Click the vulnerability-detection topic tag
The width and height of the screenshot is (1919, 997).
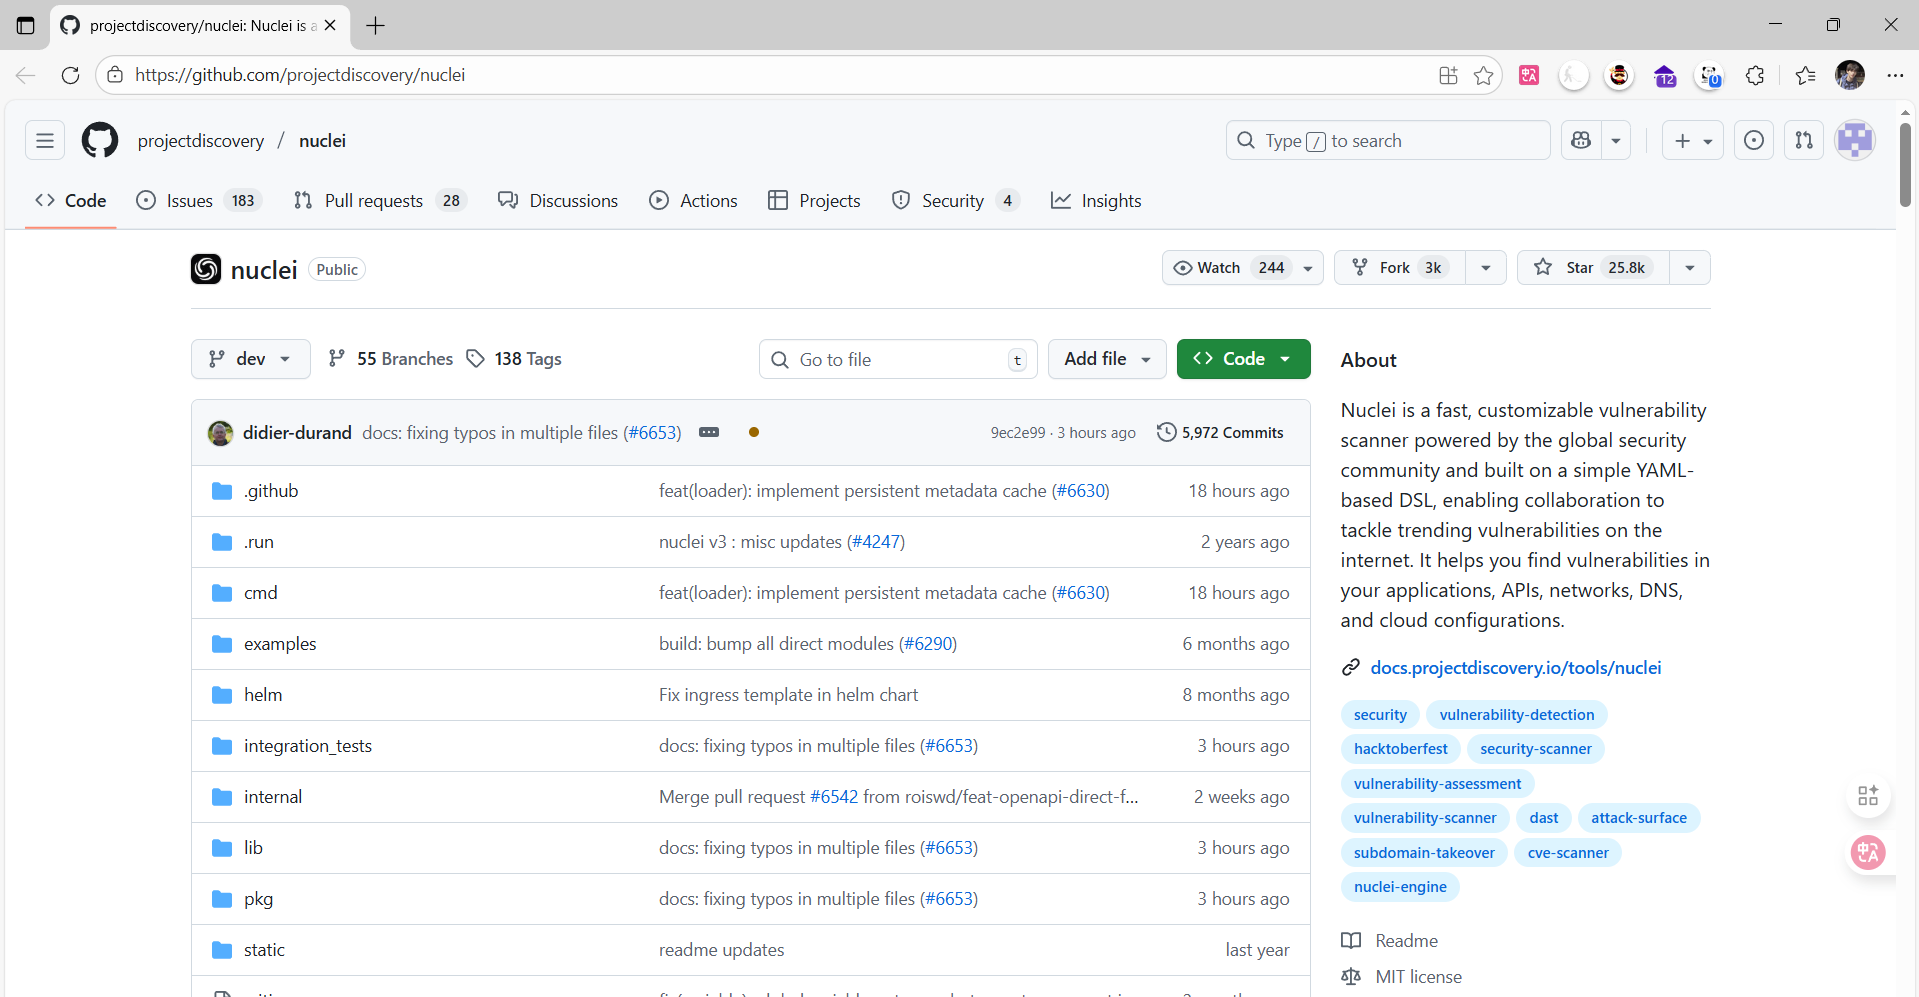point(1517,715)
